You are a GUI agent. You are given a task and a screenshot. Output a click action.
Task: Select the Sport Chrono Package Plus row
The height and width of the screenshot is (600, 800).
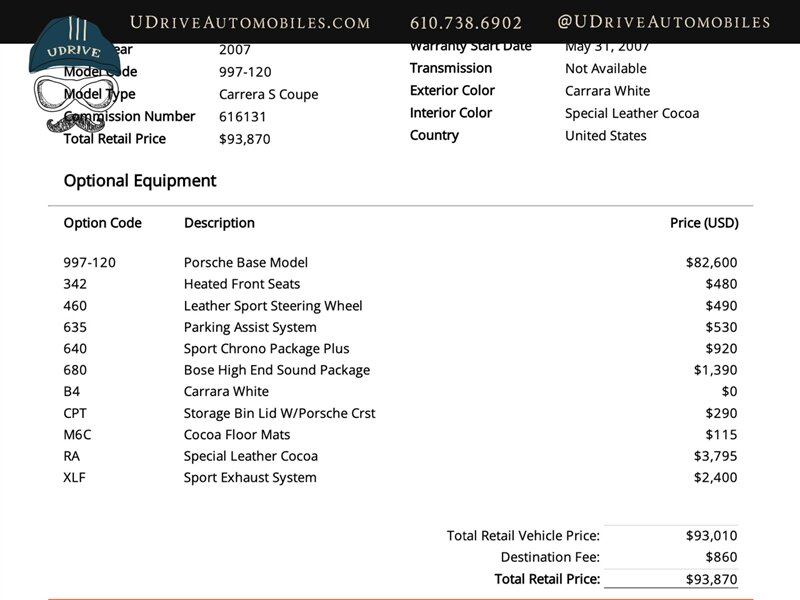[267, 349]
